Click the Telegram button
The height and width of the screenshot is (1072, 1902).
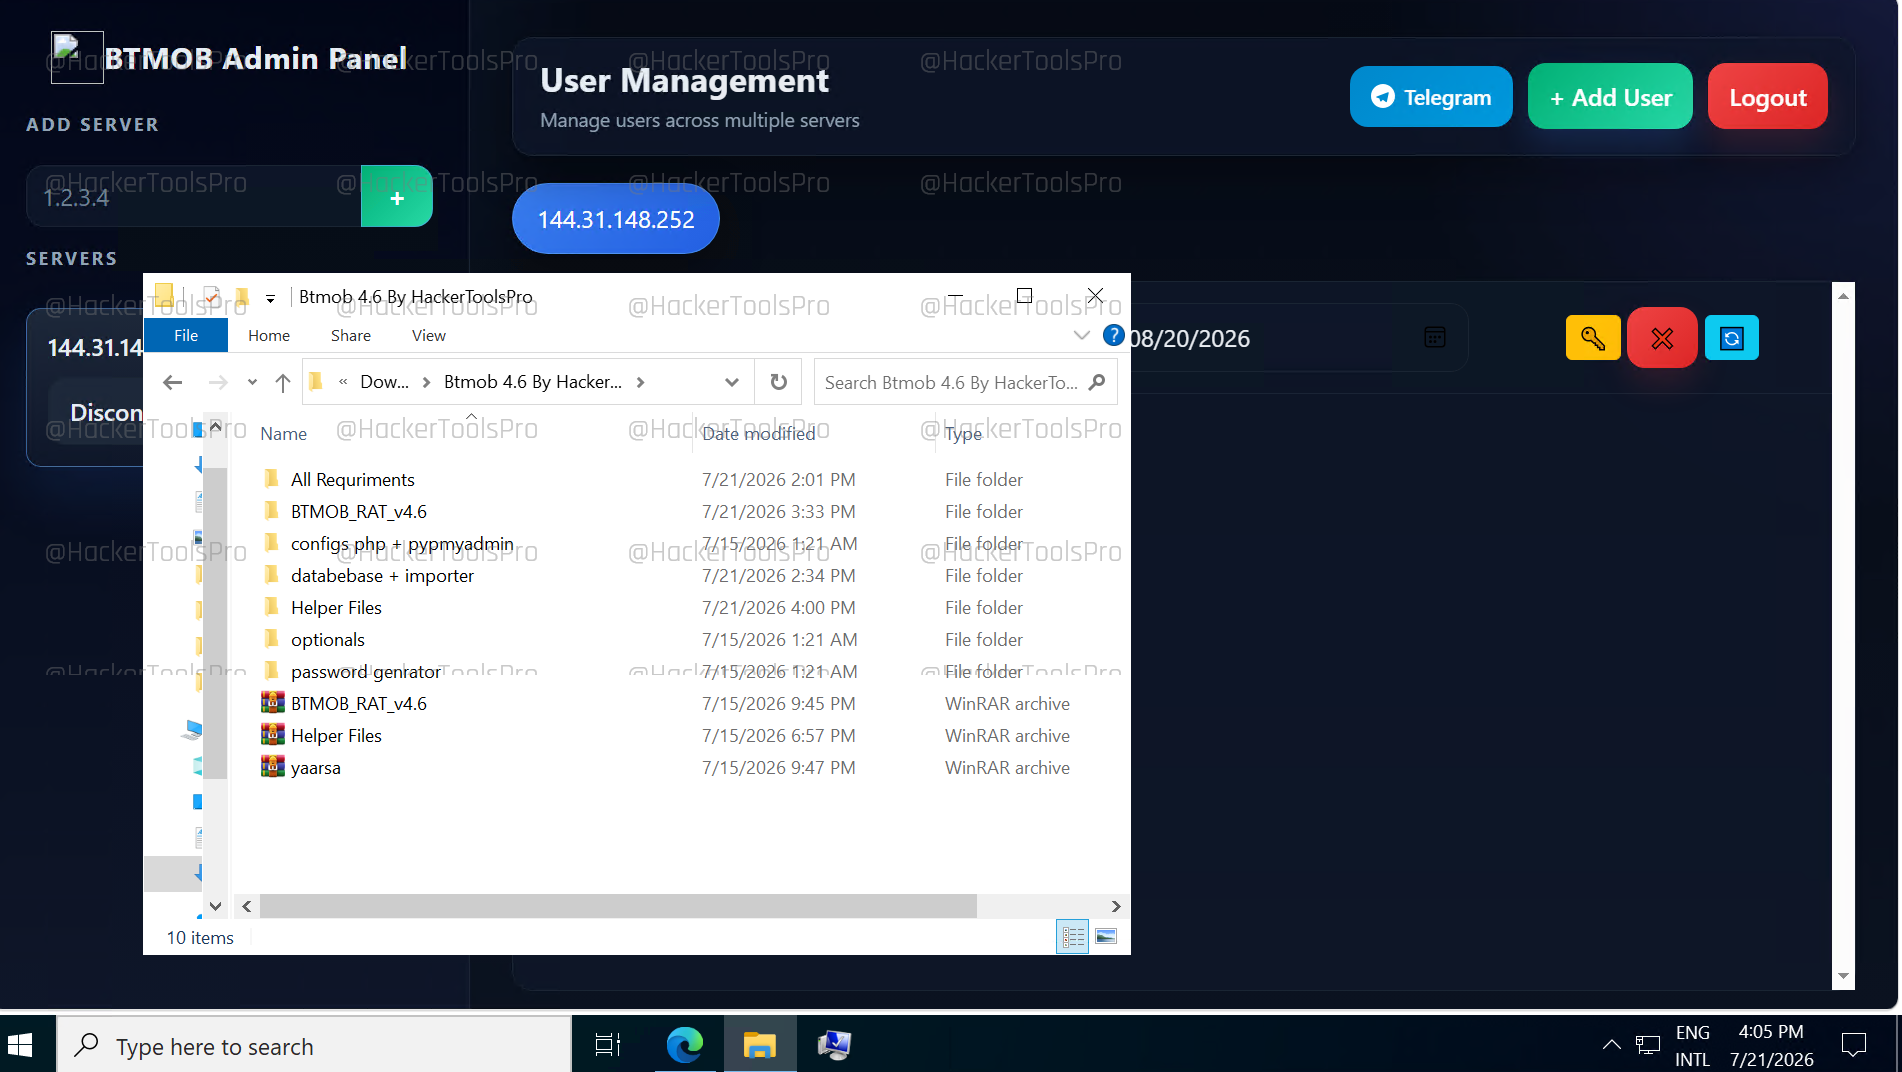point(1431,97)
